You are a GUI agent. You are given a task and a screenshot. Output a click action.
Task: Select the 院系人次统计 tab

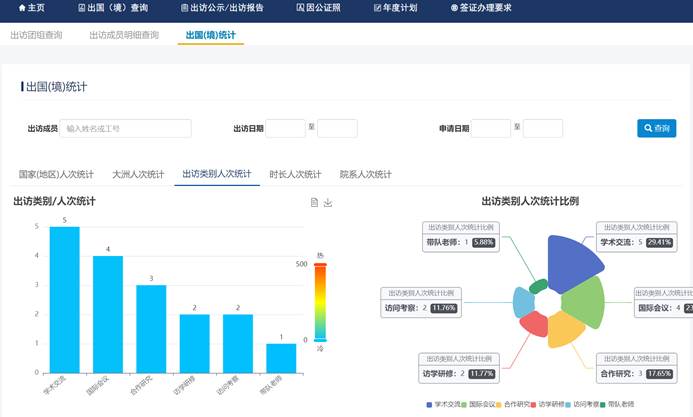(x=365, y=174)
